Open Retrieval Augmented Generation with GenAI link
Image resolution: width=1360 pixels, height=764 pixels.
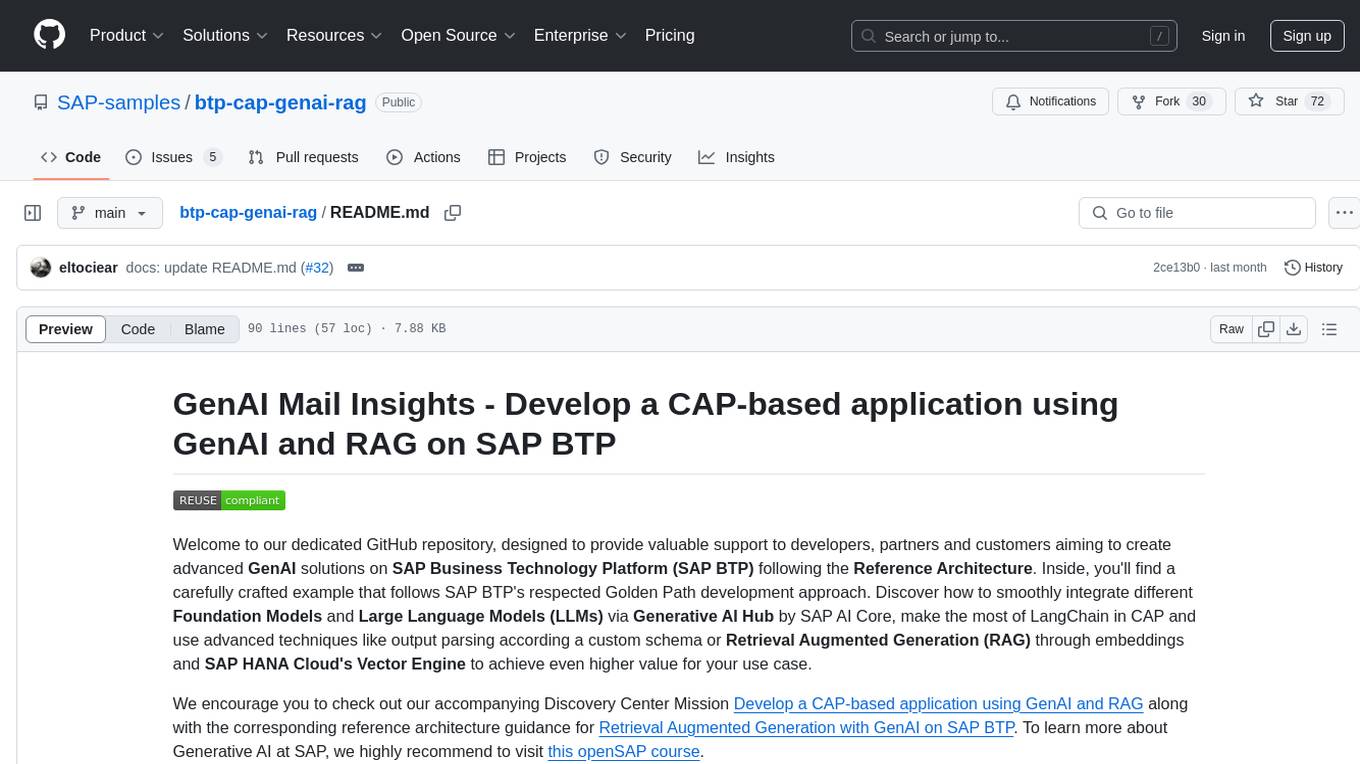[807, 728]
